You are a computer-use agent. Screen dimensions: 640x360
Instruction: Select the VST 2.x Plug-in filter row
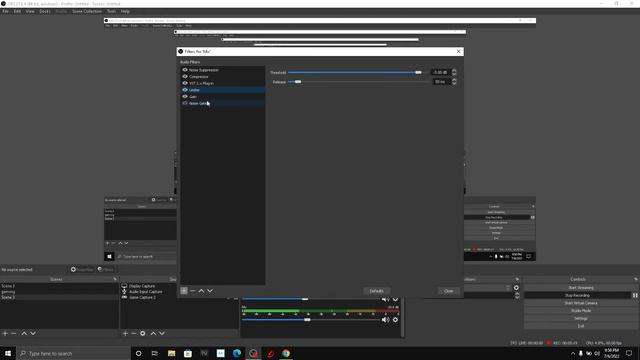[x=223, y=83]
